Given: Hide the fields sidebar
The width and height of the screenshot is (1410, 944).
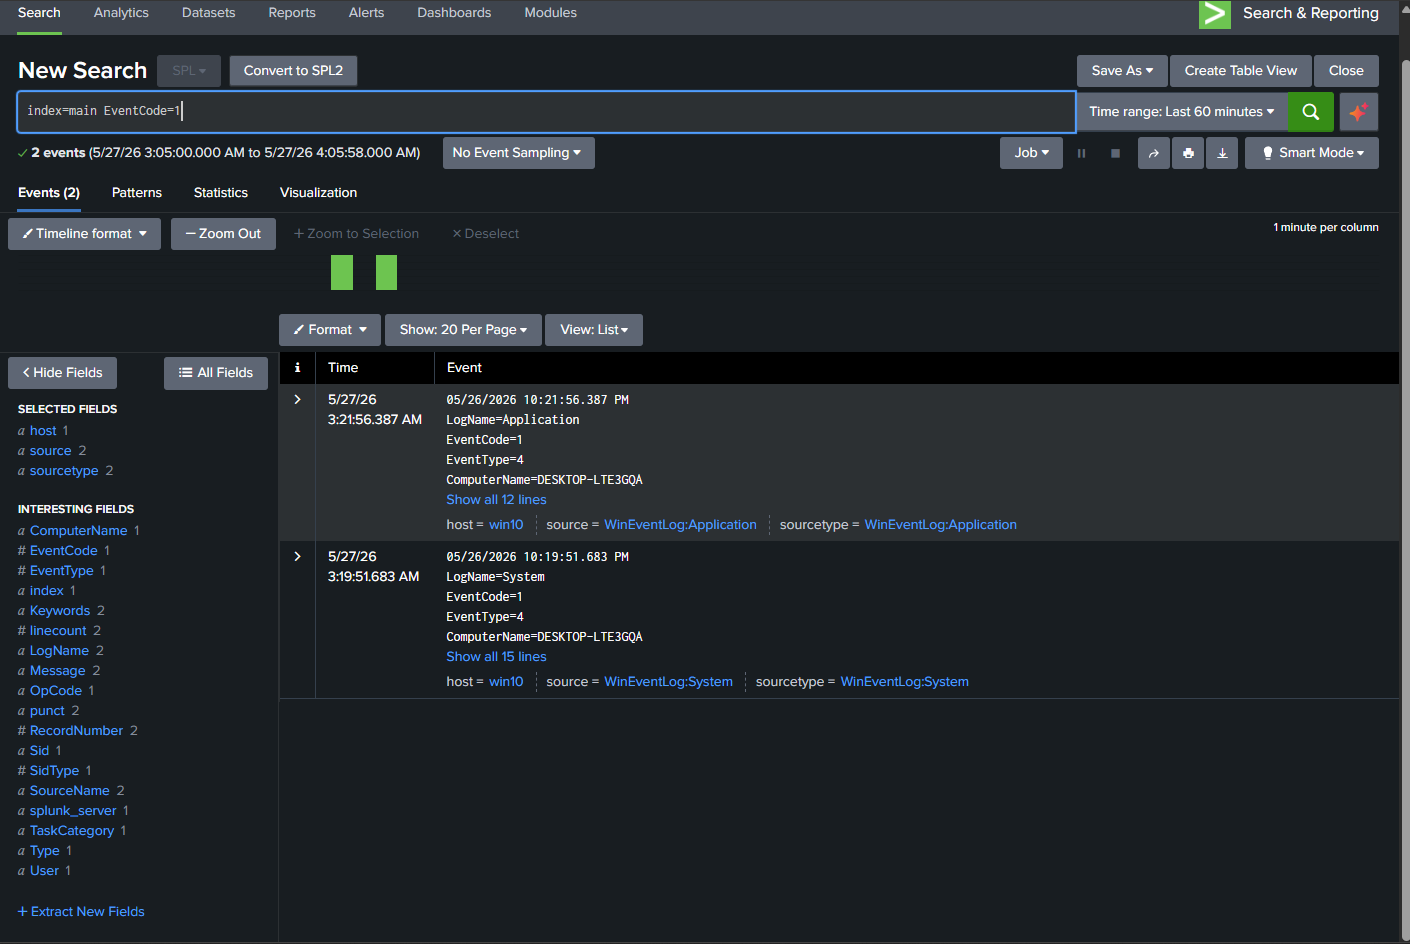Looking at the screenshot, I should (62, 373).
